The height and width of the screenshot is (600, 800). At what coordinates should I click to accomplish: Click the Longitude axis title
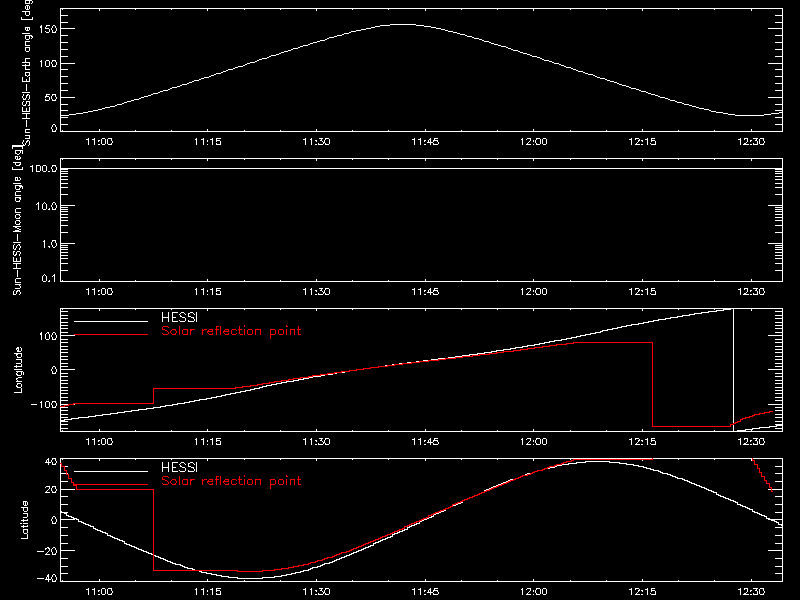(18, 370)
